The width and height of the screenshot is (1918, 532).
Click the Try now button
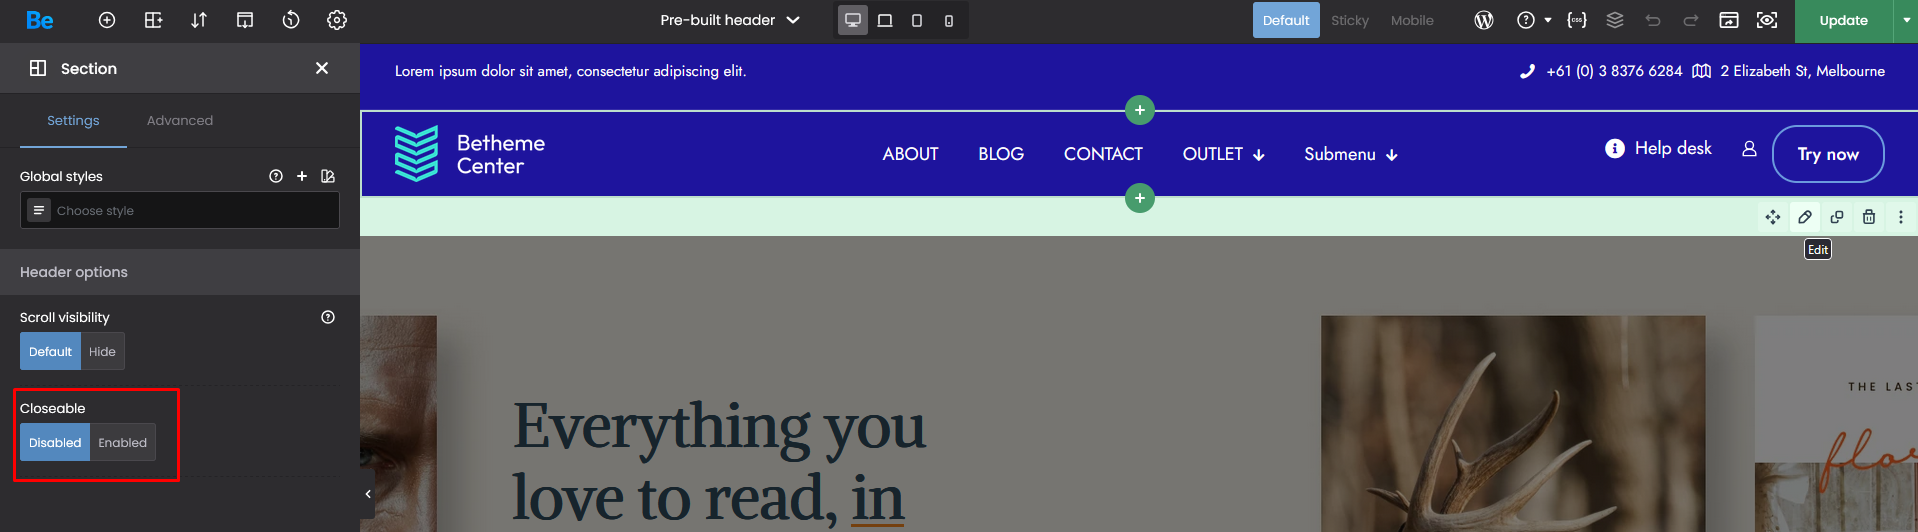coord(1828,154)
